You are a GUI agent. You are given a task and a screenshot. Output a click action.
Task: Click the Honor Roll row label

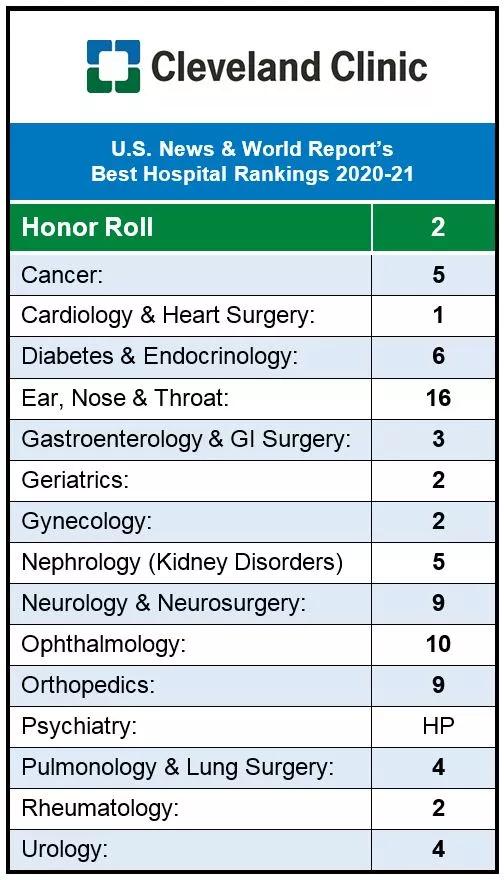tap(87, 227)
